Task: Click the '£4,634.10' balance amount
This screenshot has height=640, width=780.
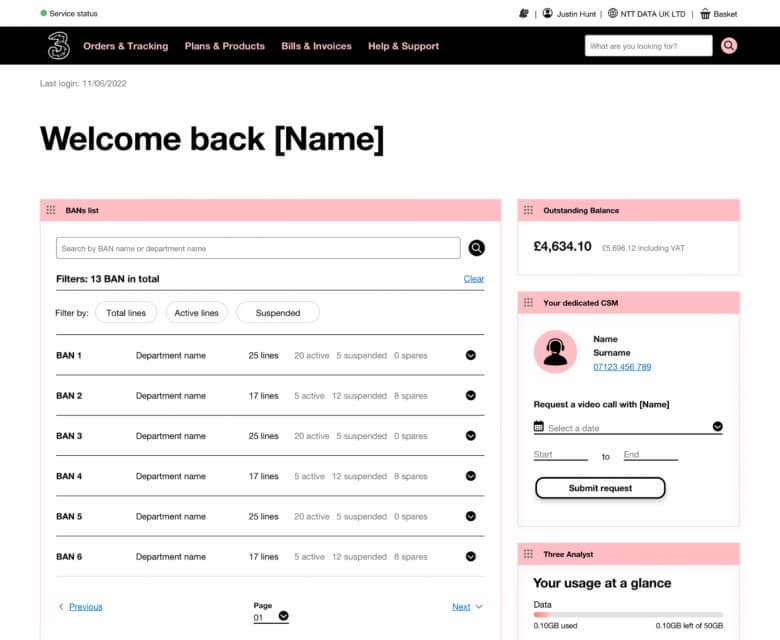Action: pyautogui.click(x=562, y=246)
